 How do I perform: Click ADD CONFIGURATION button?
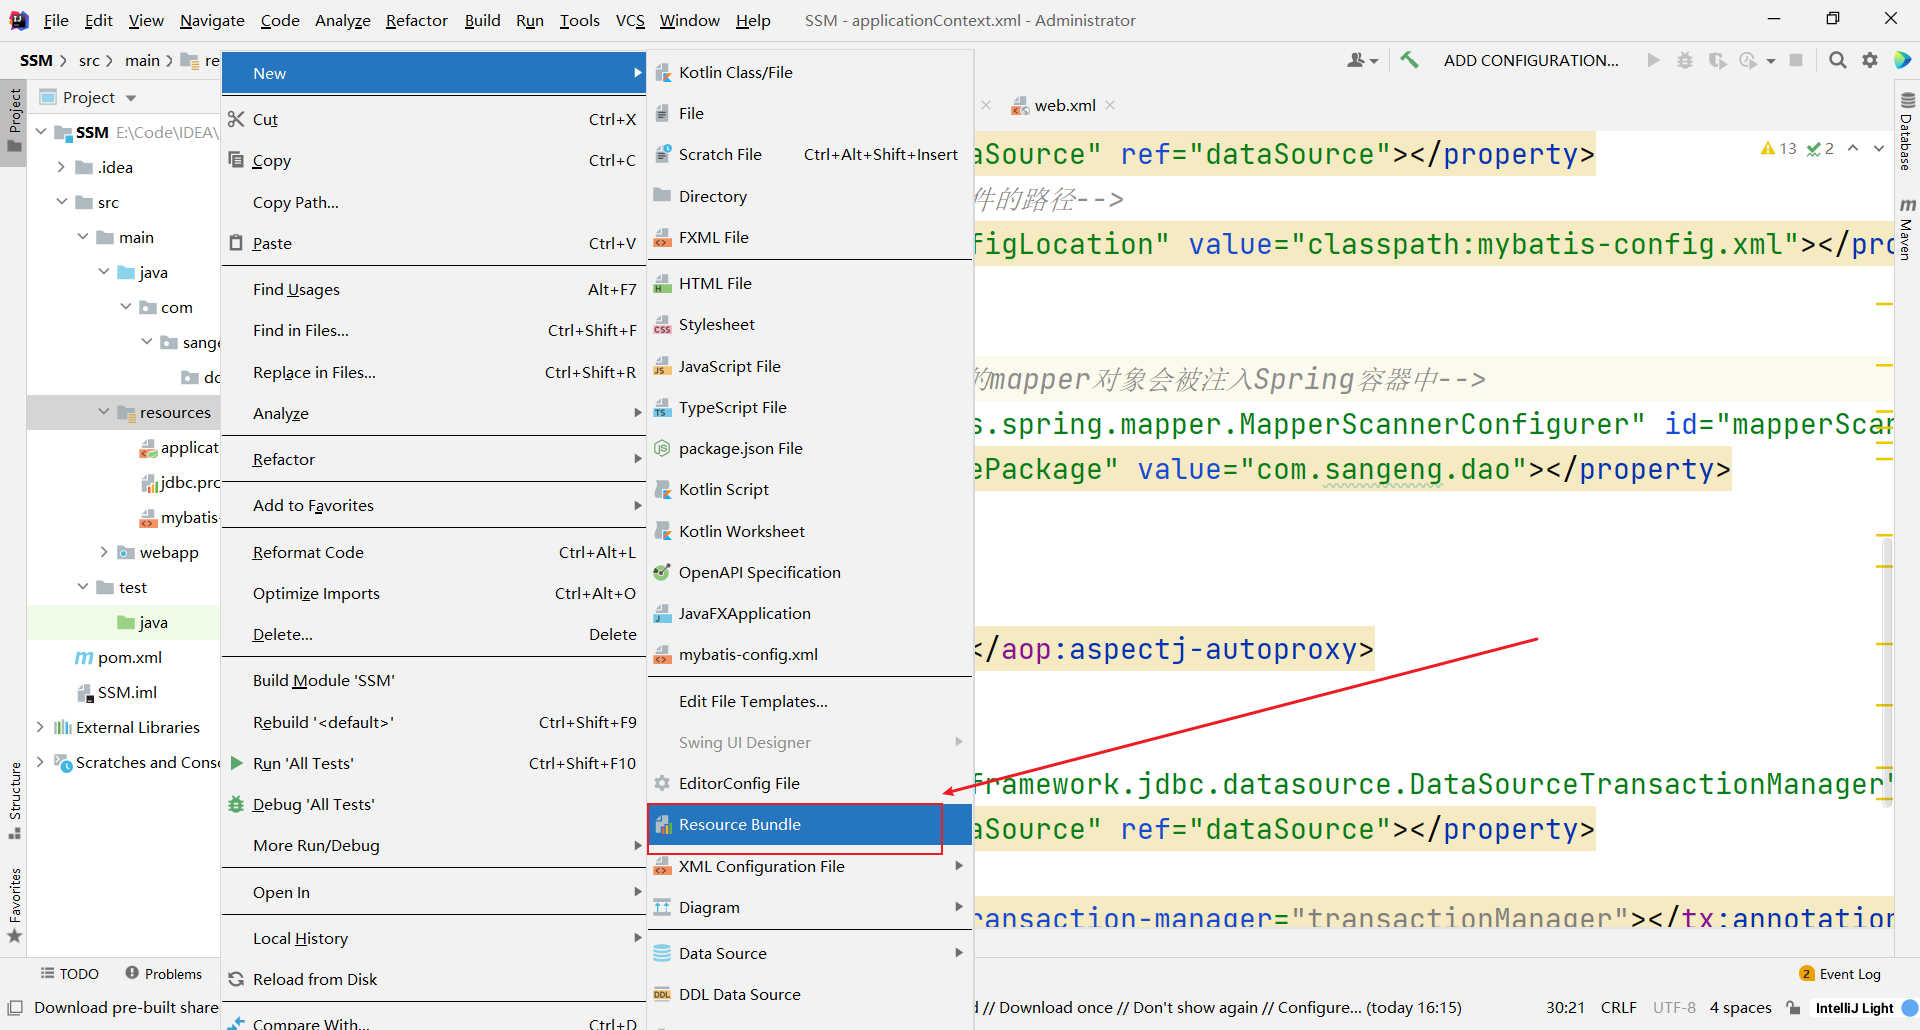point(1531,60)
